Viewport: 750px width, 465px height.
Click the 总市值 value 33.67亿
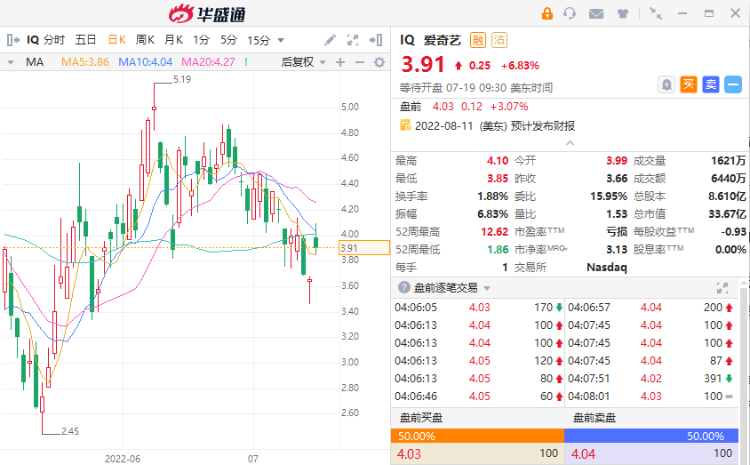(x=727, y=214)
